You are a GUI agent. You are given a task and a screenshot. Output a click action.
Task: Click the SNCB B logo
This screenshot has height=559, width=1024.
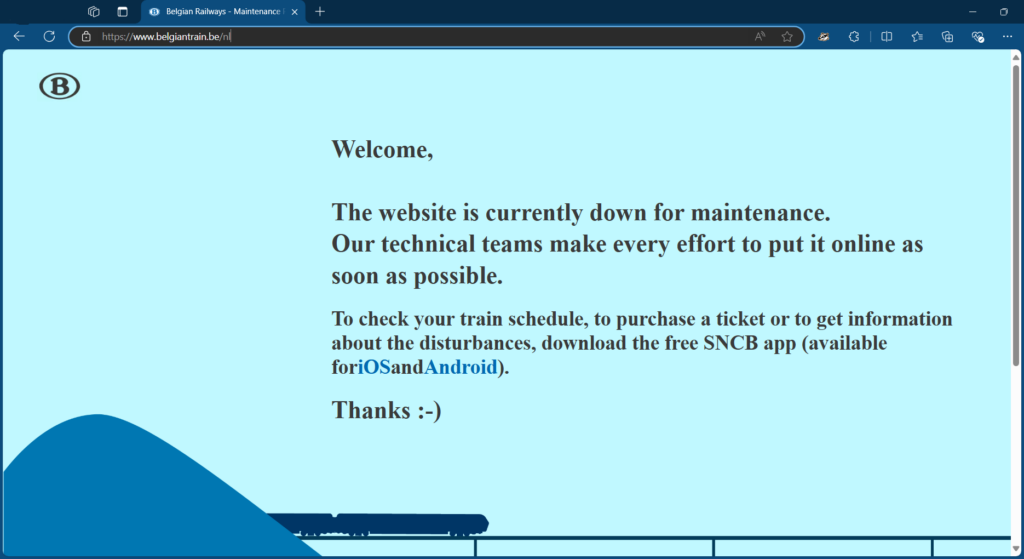pyautogui.click(x=59, y=86)
